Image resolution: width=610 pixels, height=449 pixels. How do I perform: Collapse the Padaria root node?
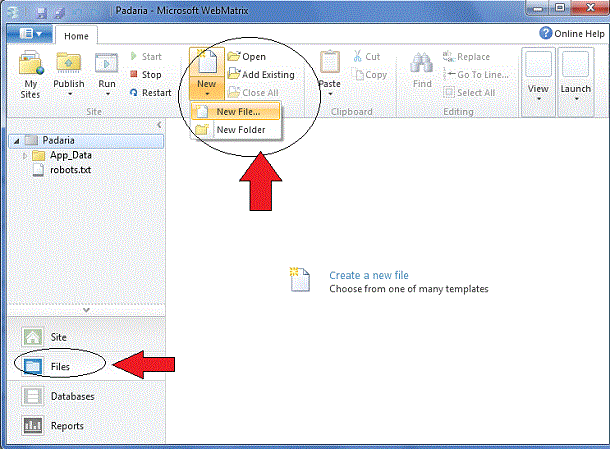[16, 141]
